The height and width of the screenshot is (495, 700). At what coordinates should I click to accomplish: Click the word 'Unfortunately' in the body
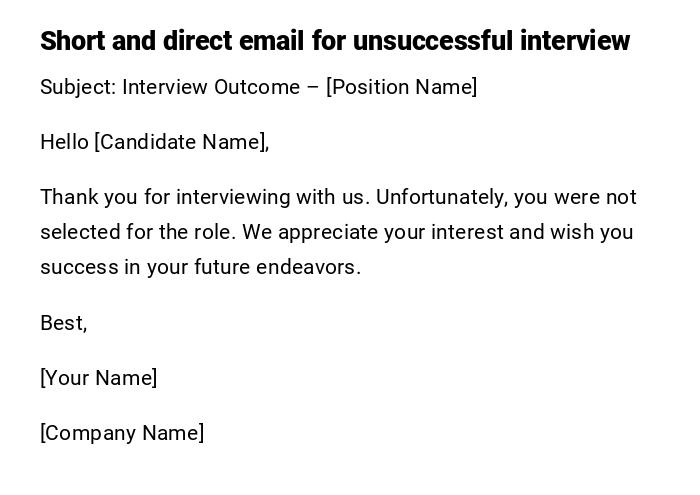click(x=441, y=197)
